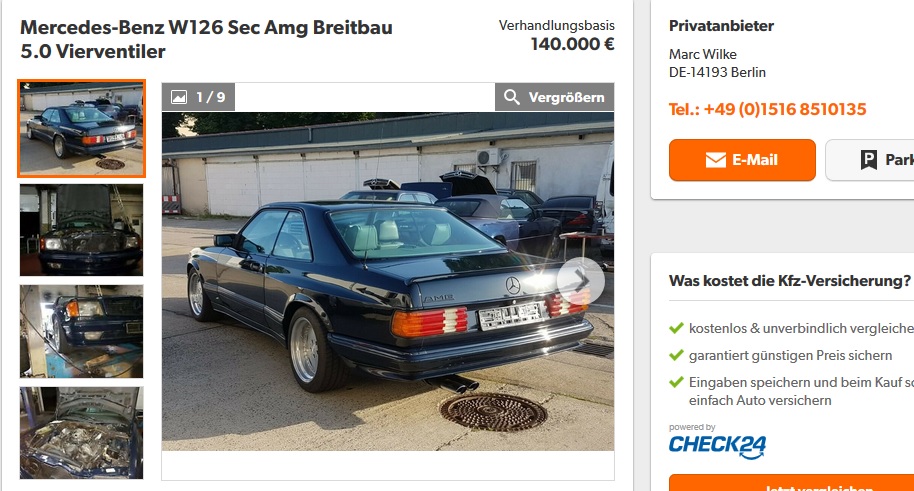Image resolution: width=914 pixels, height=491 pixels.
Task: Click the checkmark beside Eingaben speichern
Action: (x=676, y=383)
